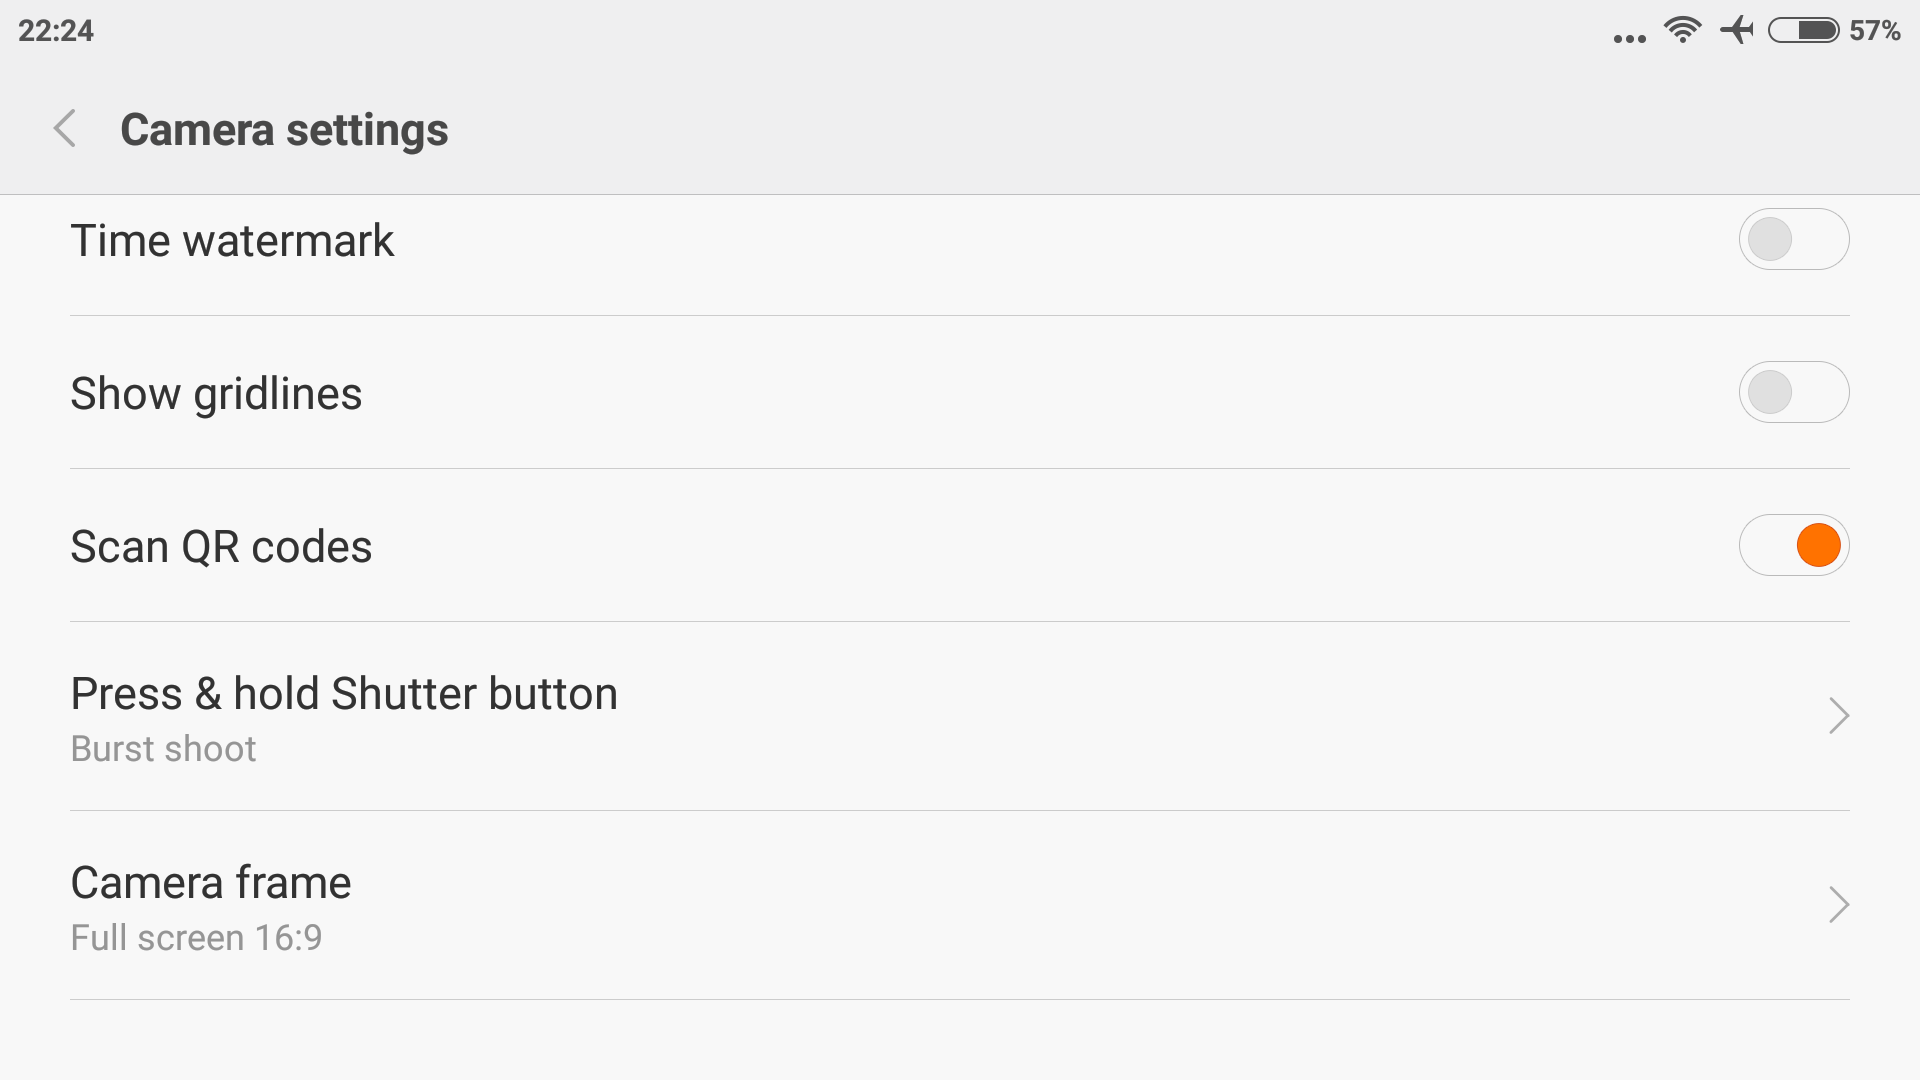This screenshot has width=1920, height=1080.
Task: Select the Burst shoot value text
Action: pyautogui.click(x=163, y=749)
